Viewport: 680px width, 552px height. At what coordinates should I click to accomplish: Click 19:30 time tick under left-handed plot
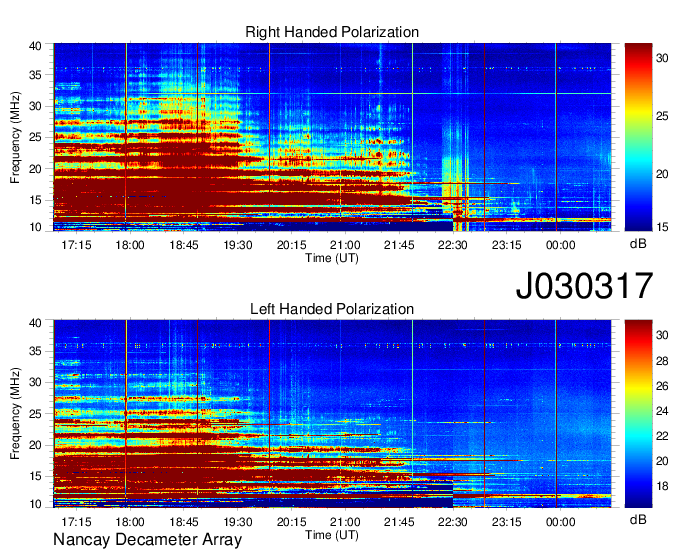tap(238, 522)
